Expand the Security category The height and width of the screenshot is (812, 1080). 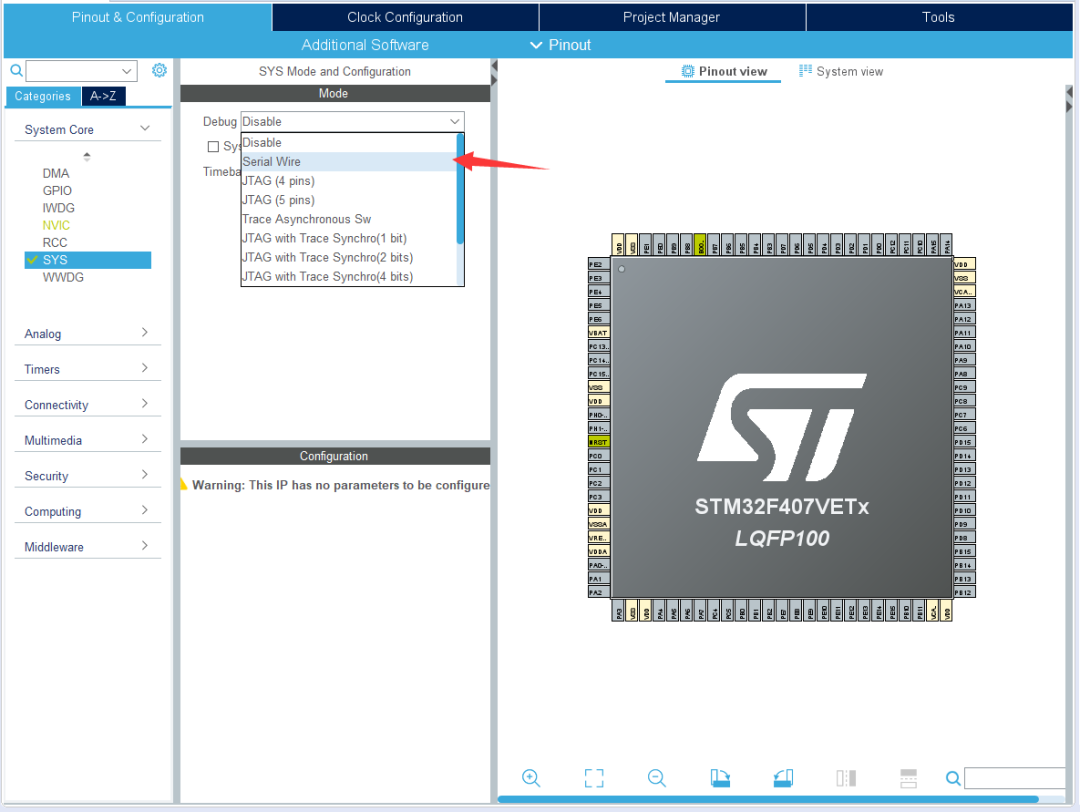coord(87,476)
